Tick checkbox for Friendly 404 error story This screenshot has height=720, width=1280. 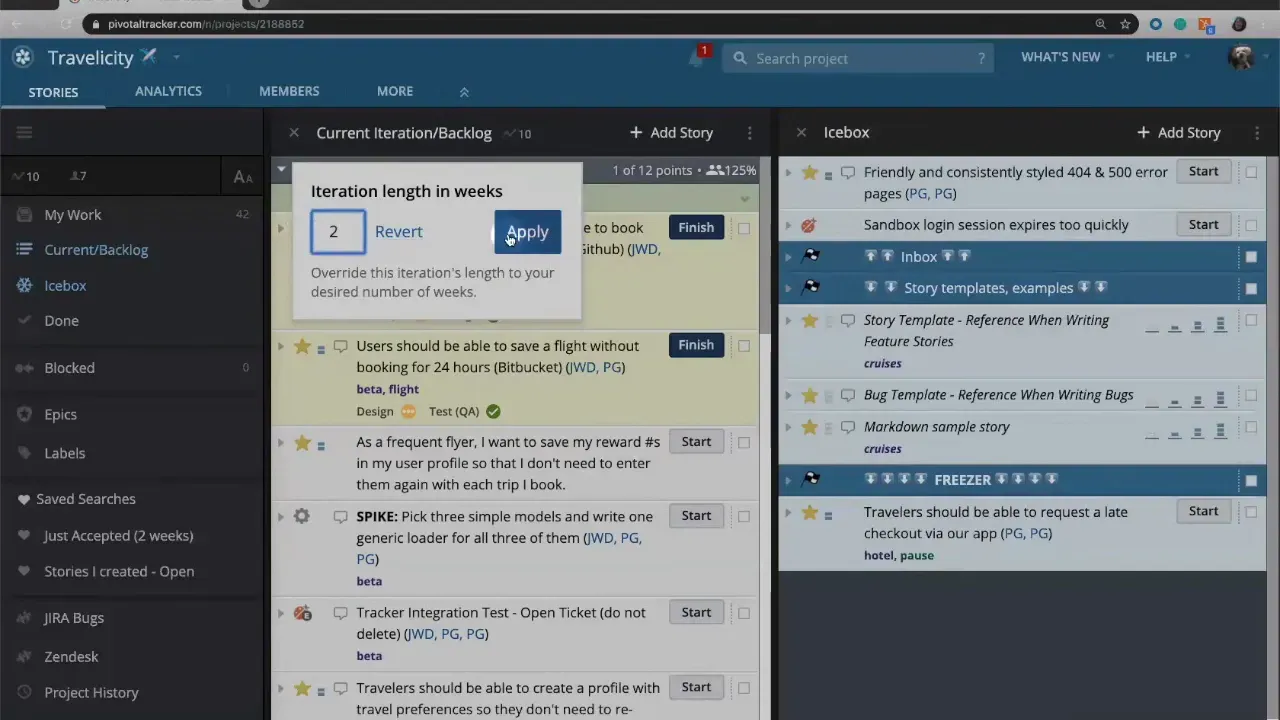(1251, 172)
